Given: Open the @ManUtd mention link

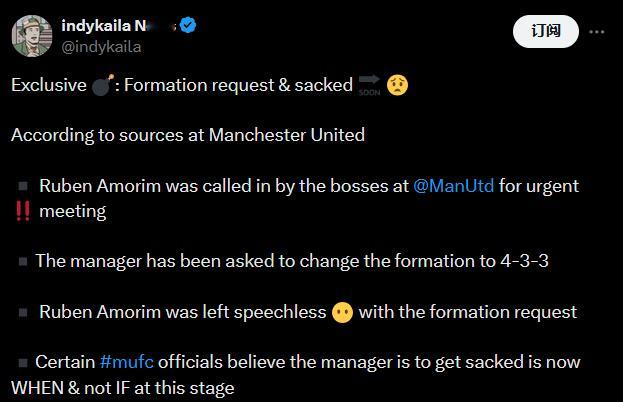Looking at the screenshot, I should click(x=453, y=186).
